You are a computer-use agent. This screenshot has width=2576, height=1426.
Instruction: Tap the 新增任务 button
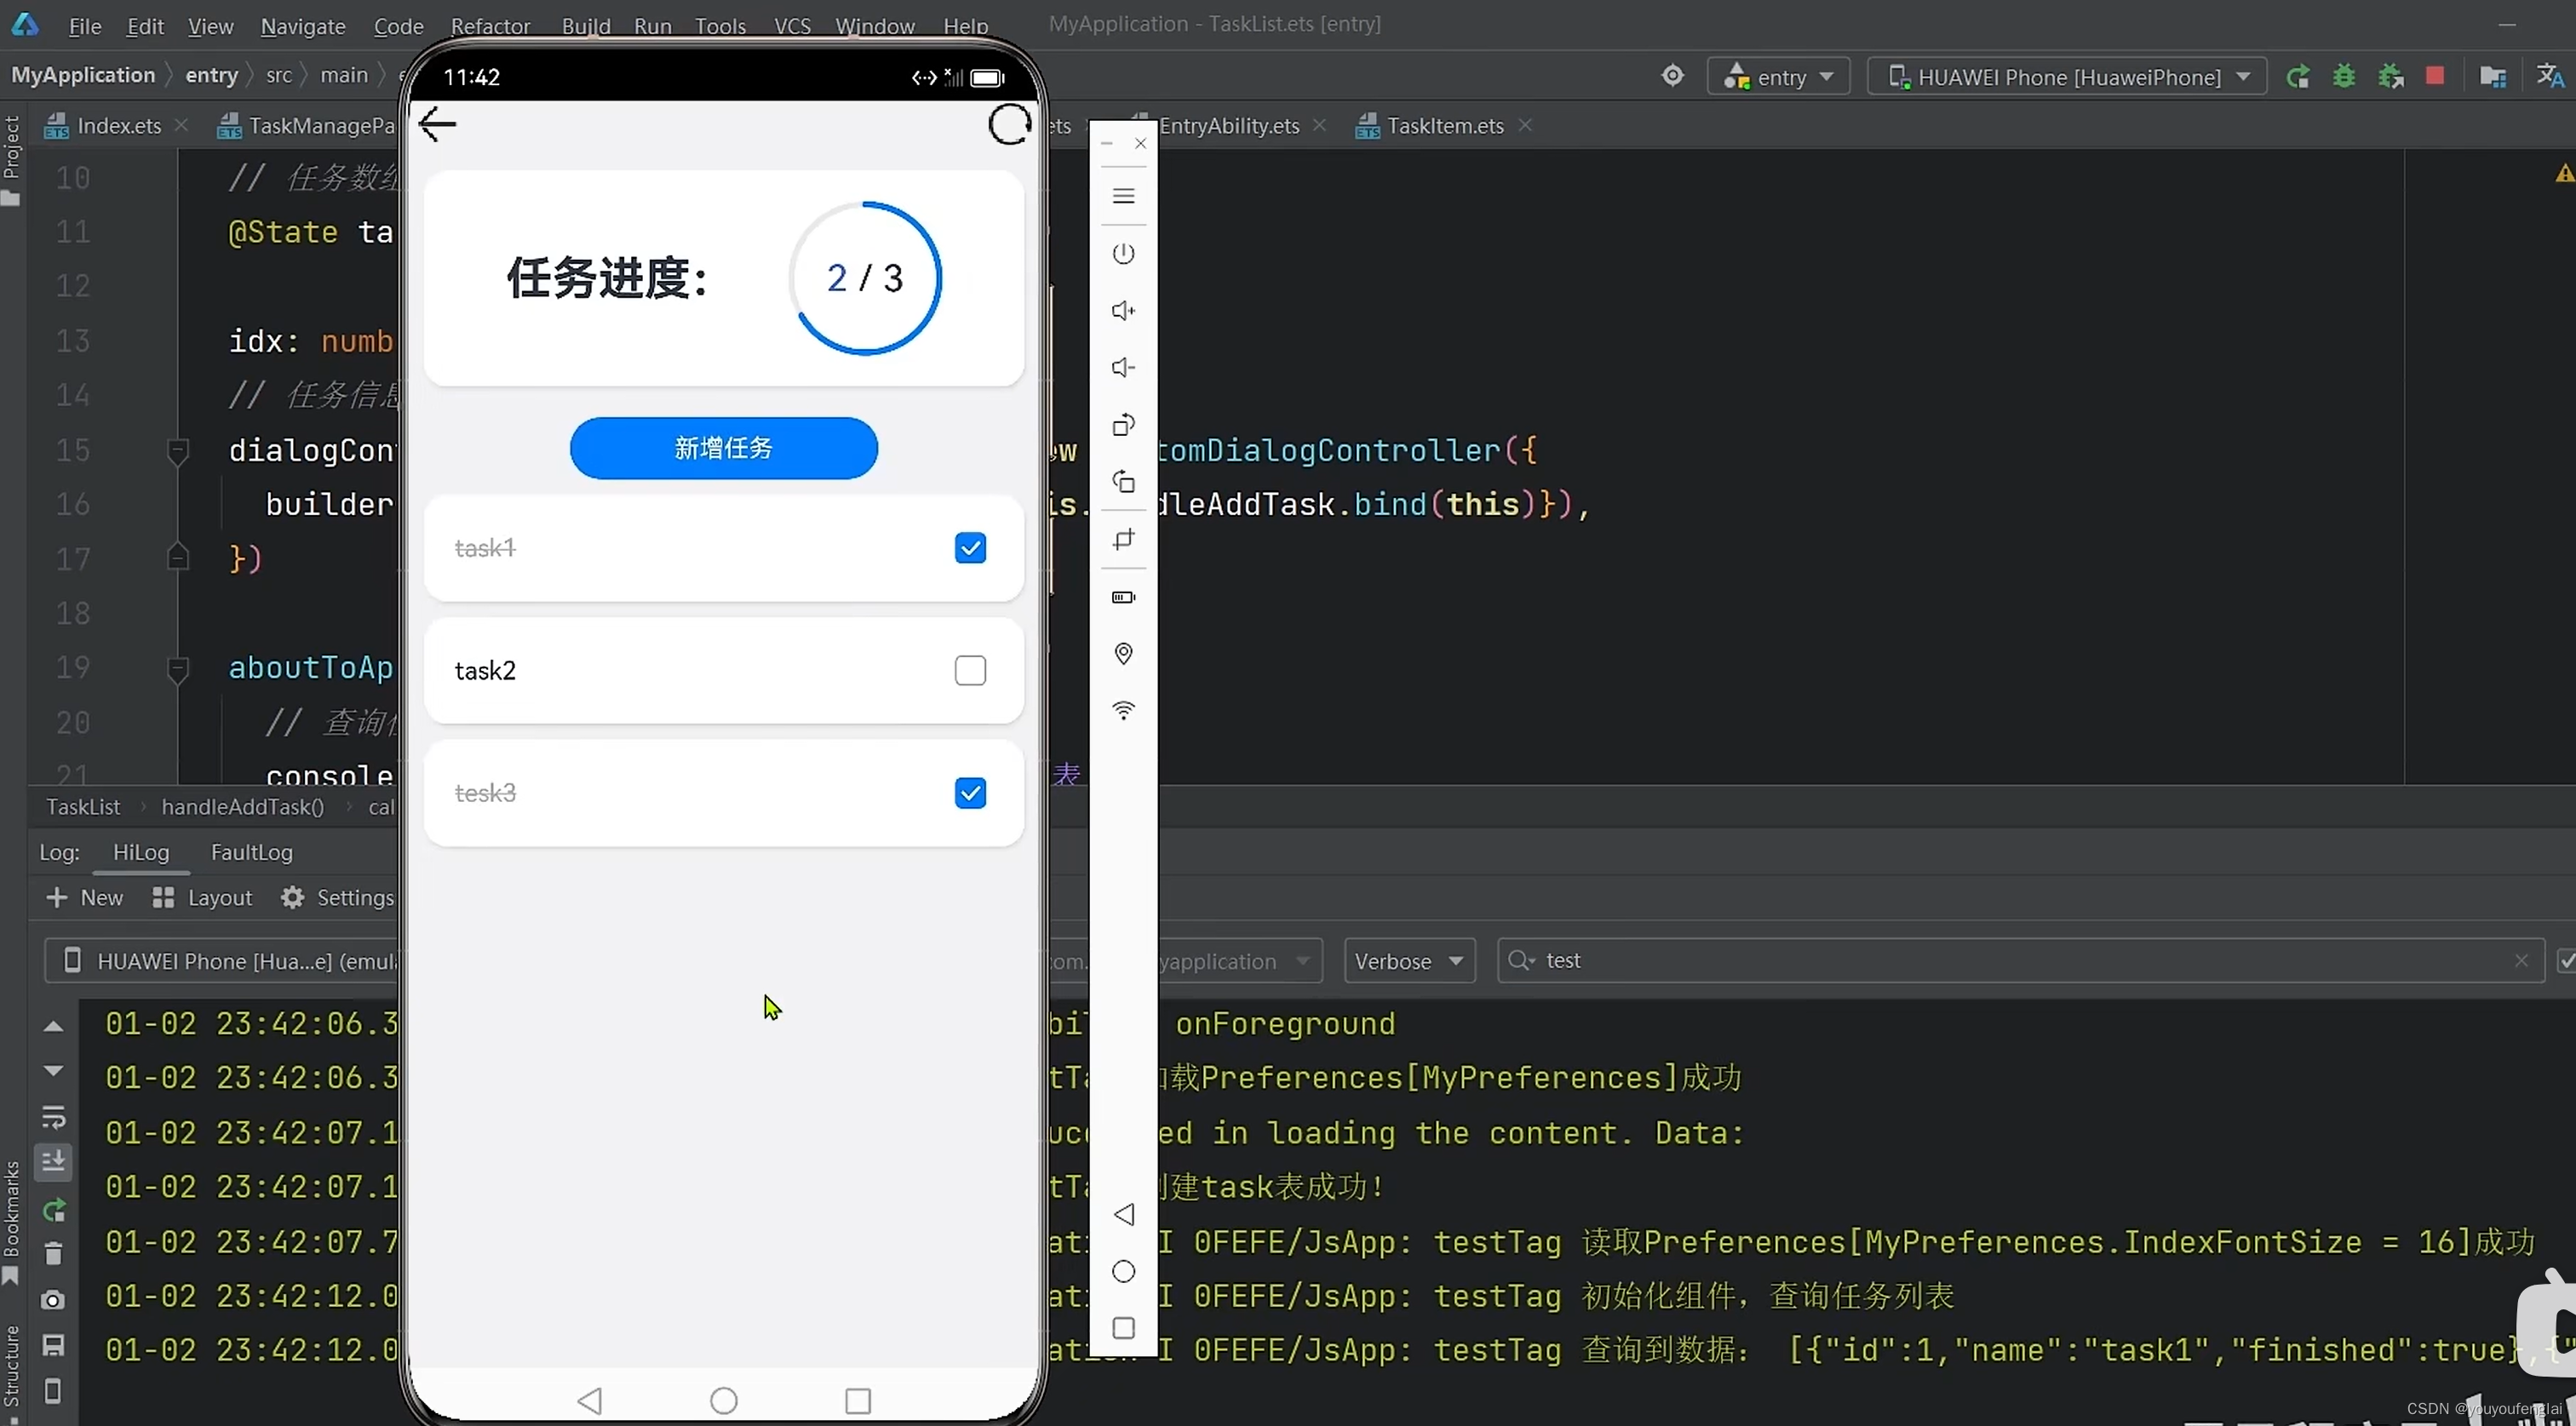(x=723, y=448)
